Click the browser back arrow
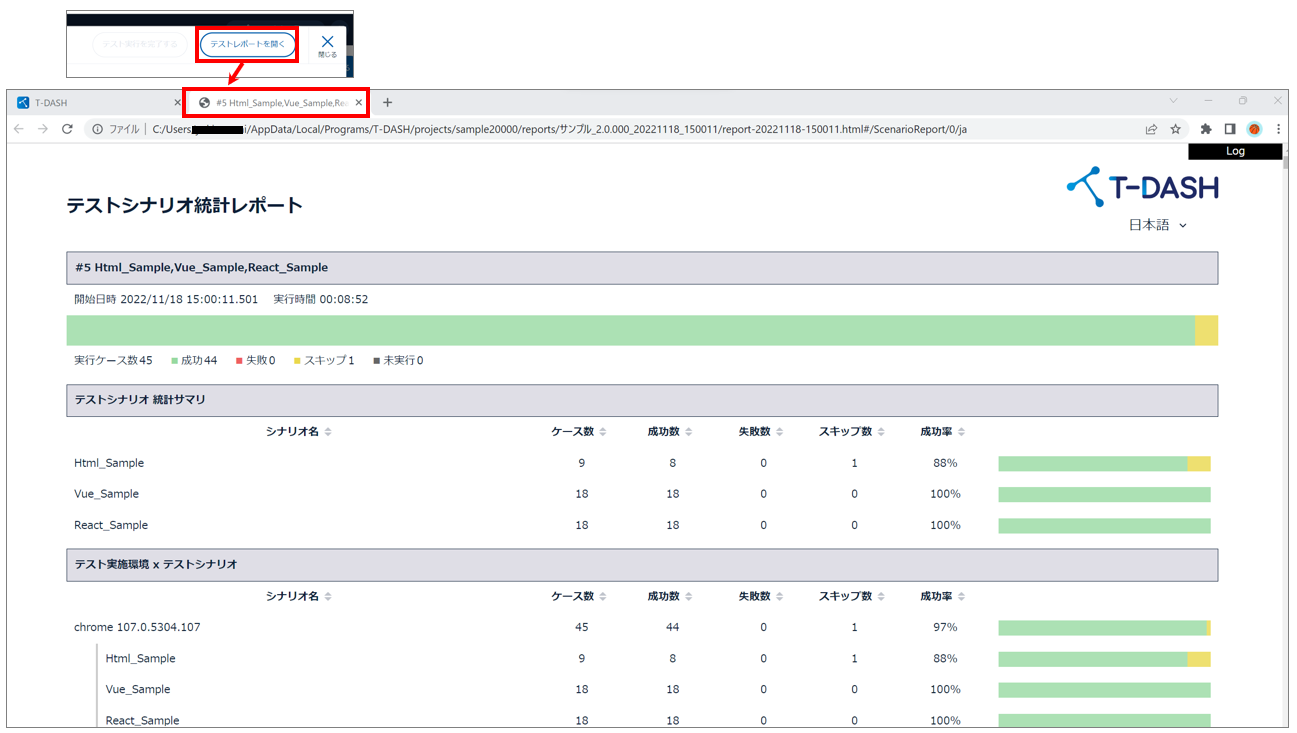Viewport: 1297px width, 733px height. (x=18, y=129)
